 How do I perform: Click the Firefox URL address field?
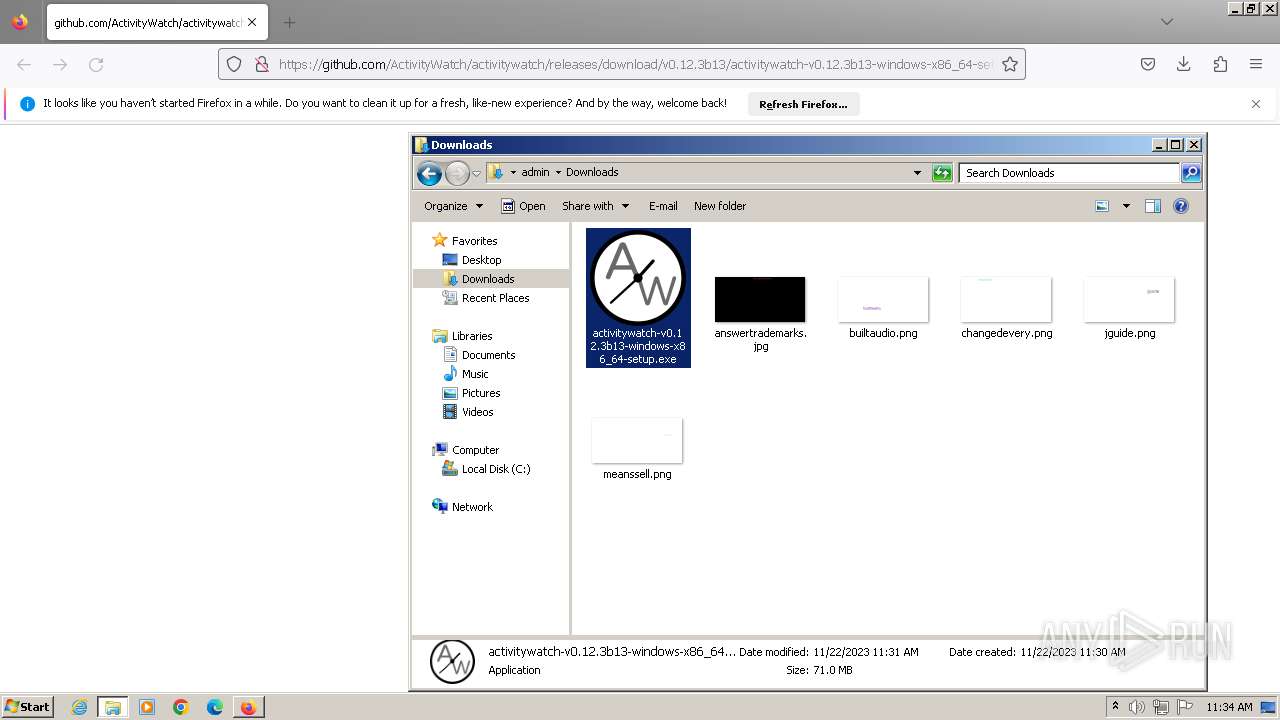coord(635,64)
